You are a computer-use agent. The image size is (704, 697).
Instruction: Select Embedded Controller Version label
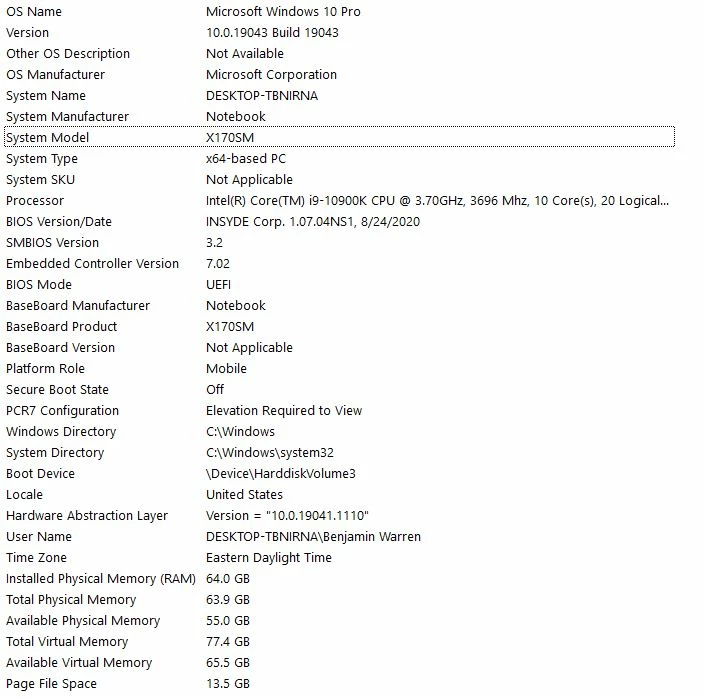[92, 264]
